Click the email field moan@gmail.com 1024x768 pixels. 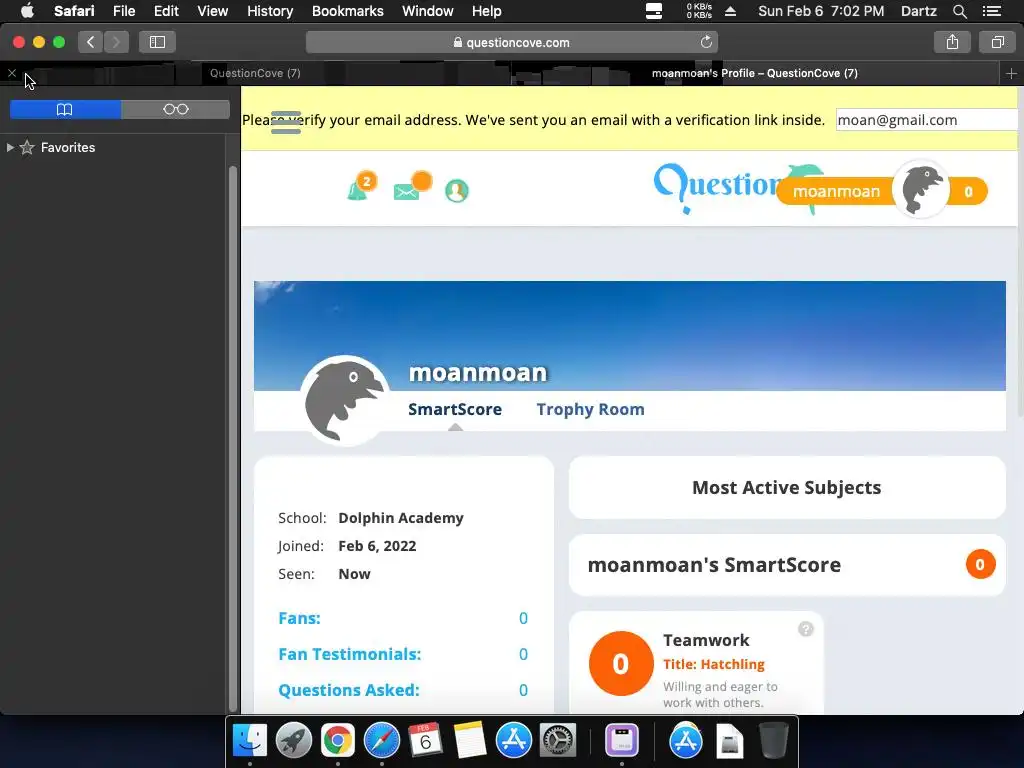click(927, 120)
